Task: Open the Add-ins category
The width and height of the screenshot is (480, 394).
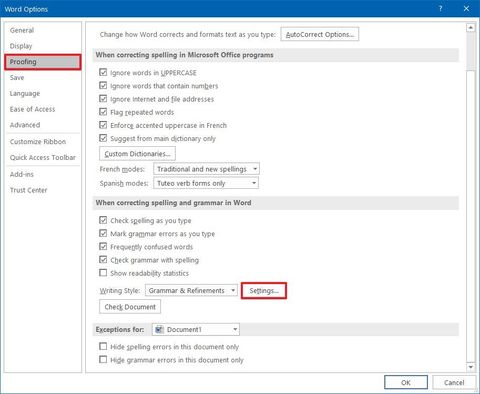Action: tap(43, 174)
